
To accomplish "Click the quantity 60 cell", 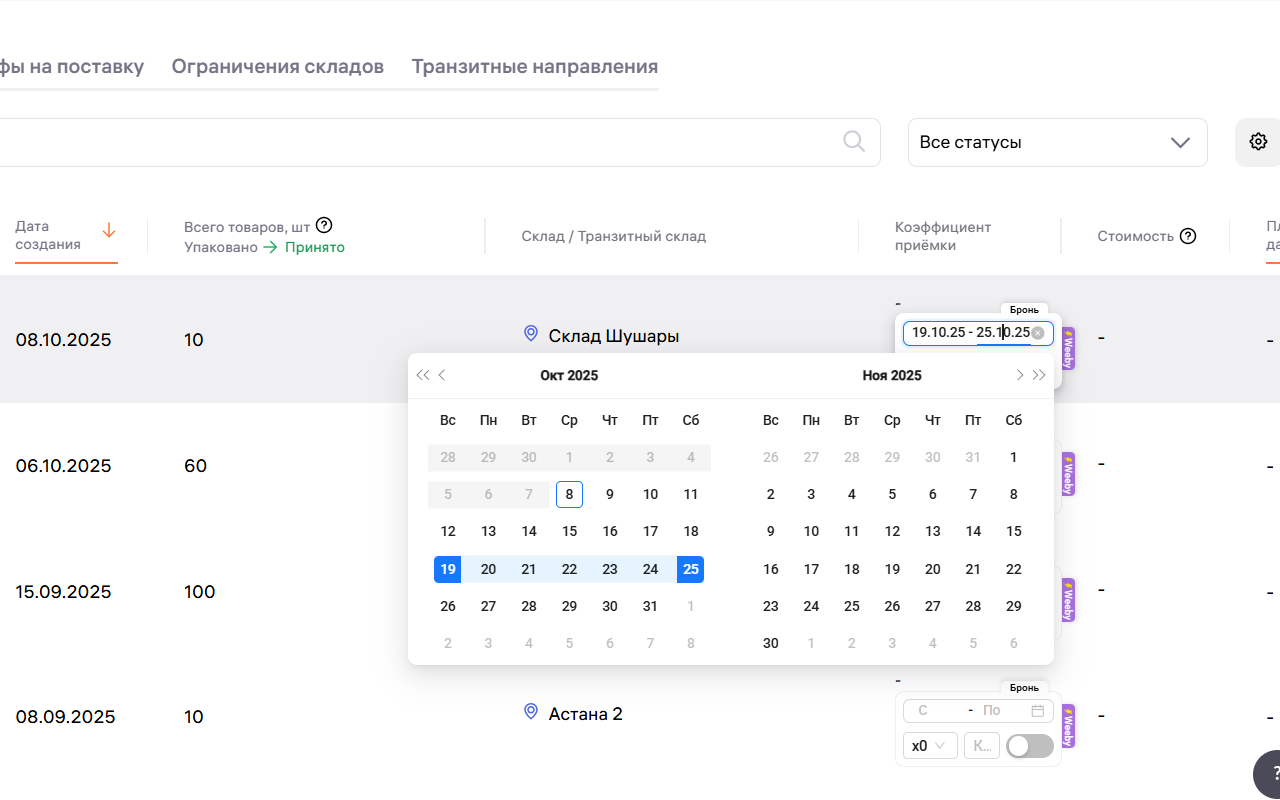I will pyautogui.click(x=195, y=466).
